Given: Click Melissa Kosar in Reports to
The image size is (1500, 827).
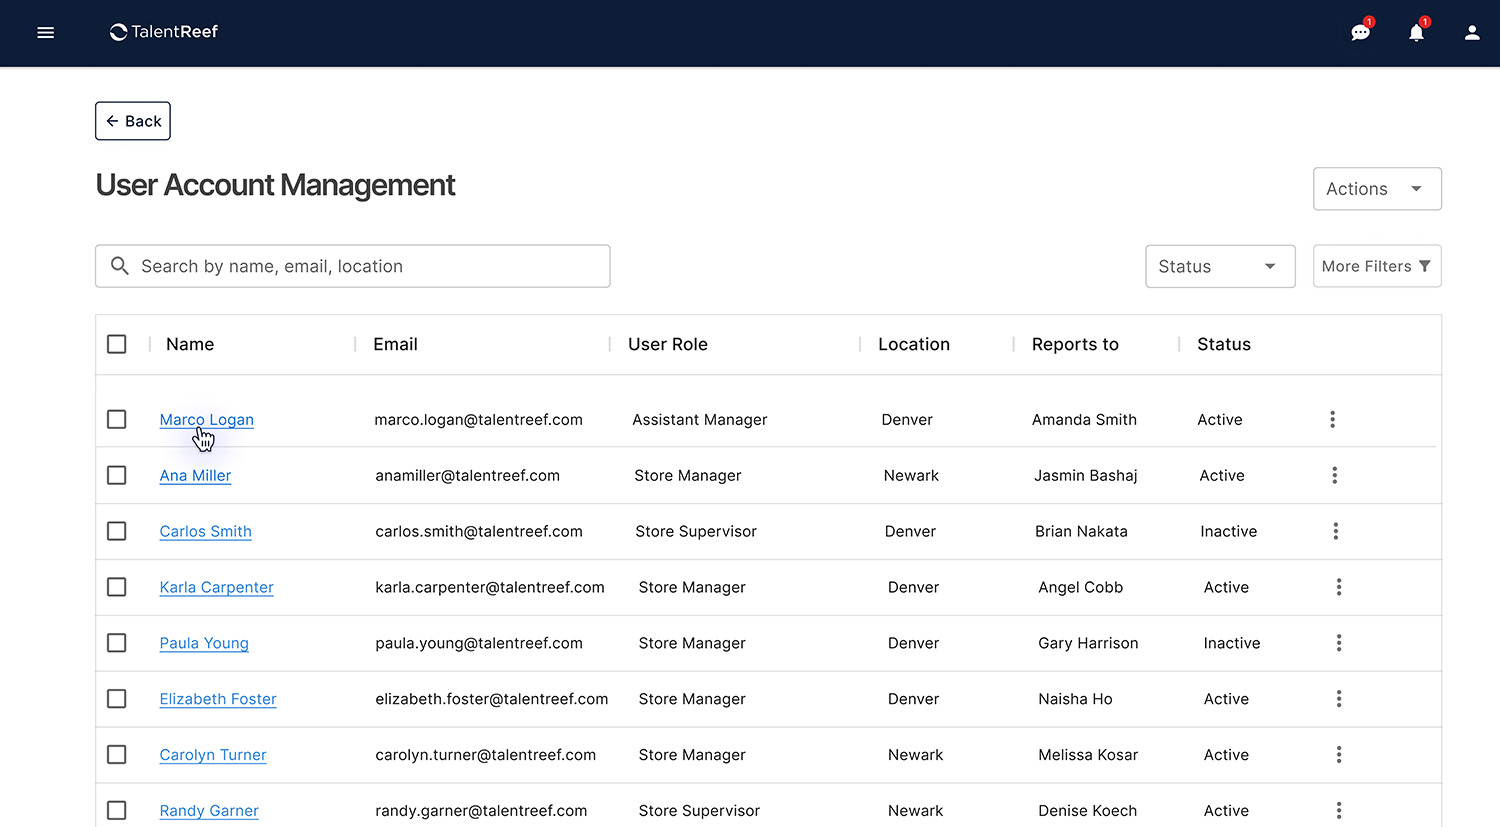Looking at the screenshot, I should tap(1088, 756).
